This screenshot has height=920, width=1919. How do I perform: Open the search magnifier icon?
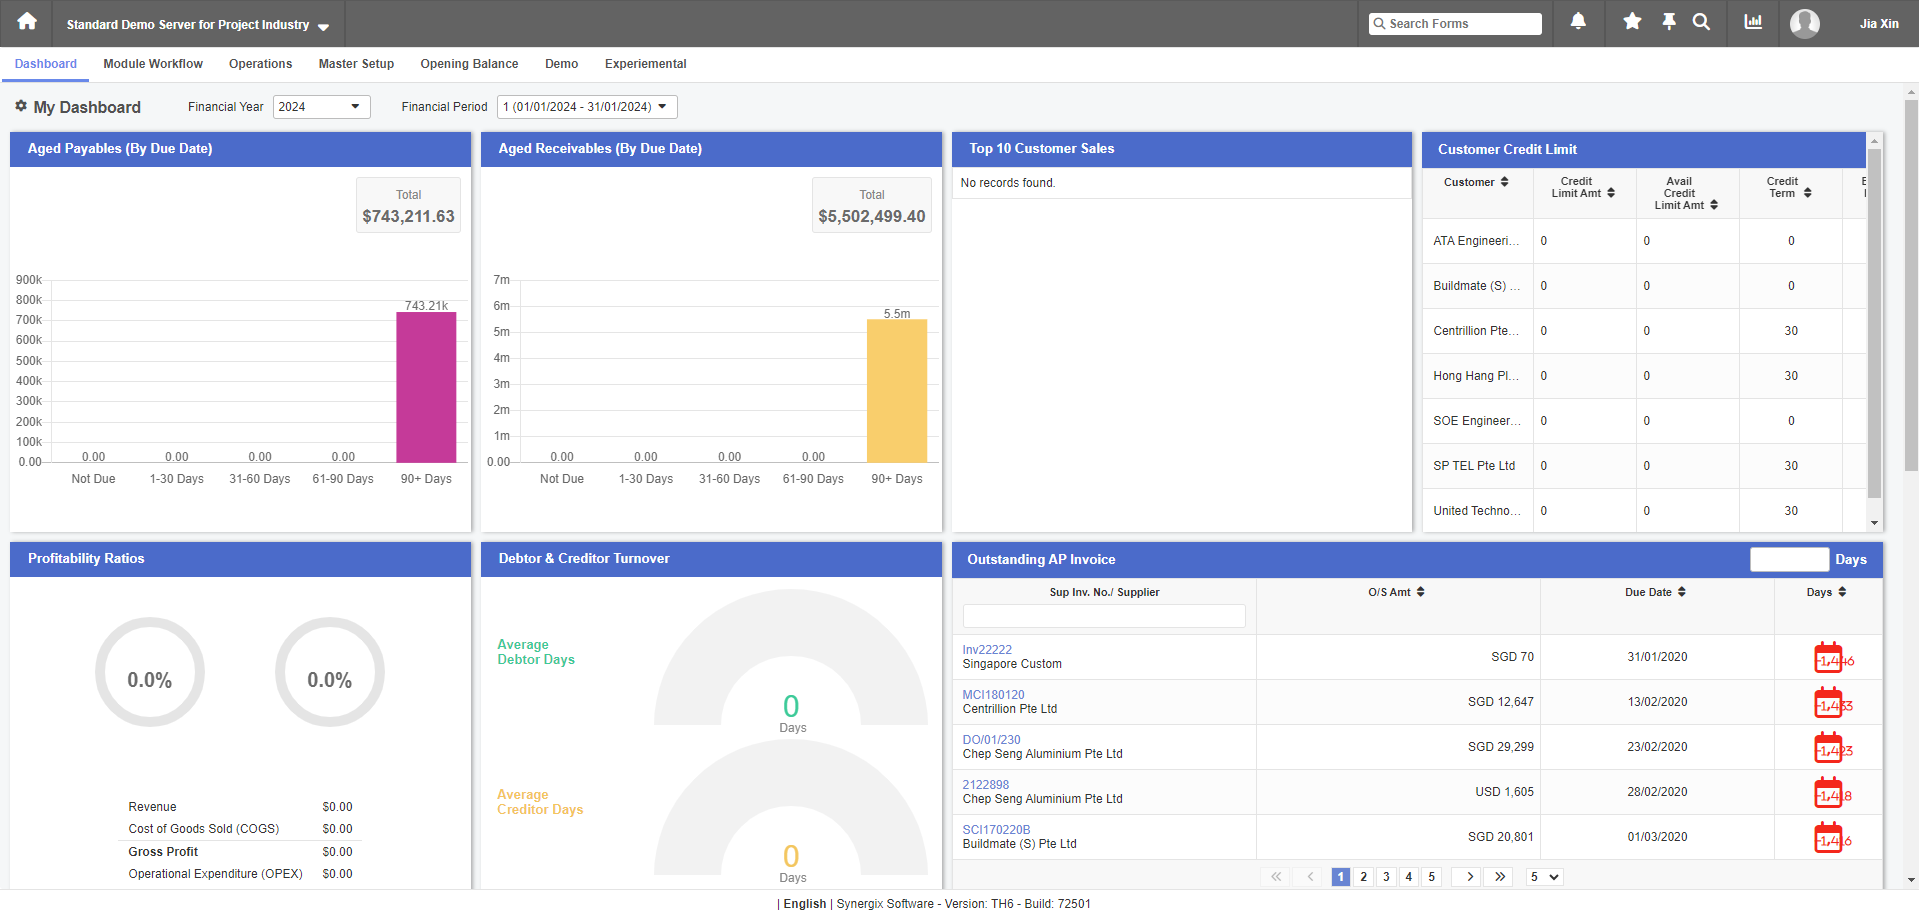(x=1702, y=22)
